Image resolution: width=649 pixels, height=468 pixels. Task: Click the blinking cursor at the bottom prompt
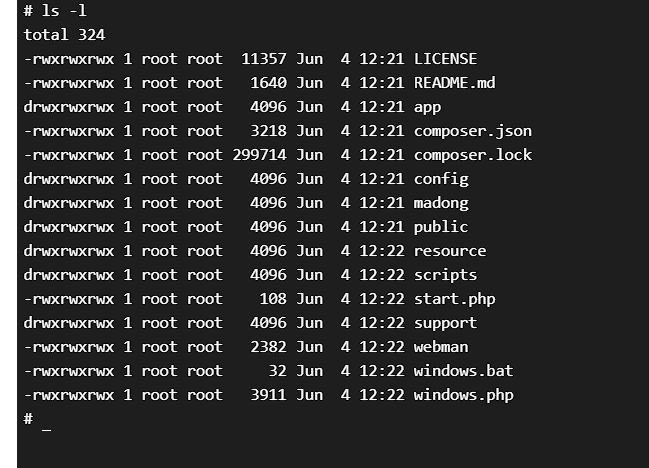pos(46,423)
